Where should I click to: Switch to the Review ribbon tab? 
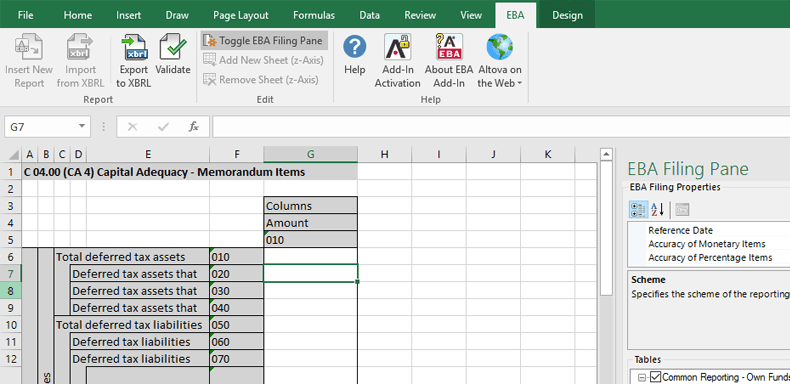(x=420, y=15)
